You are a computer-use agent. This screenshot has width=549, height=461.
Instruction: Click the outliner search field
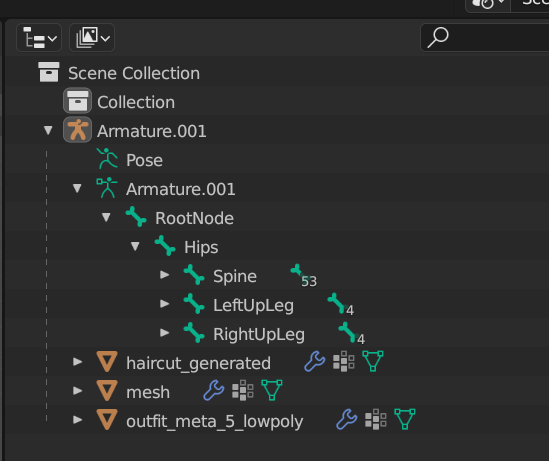coord(485,37)
